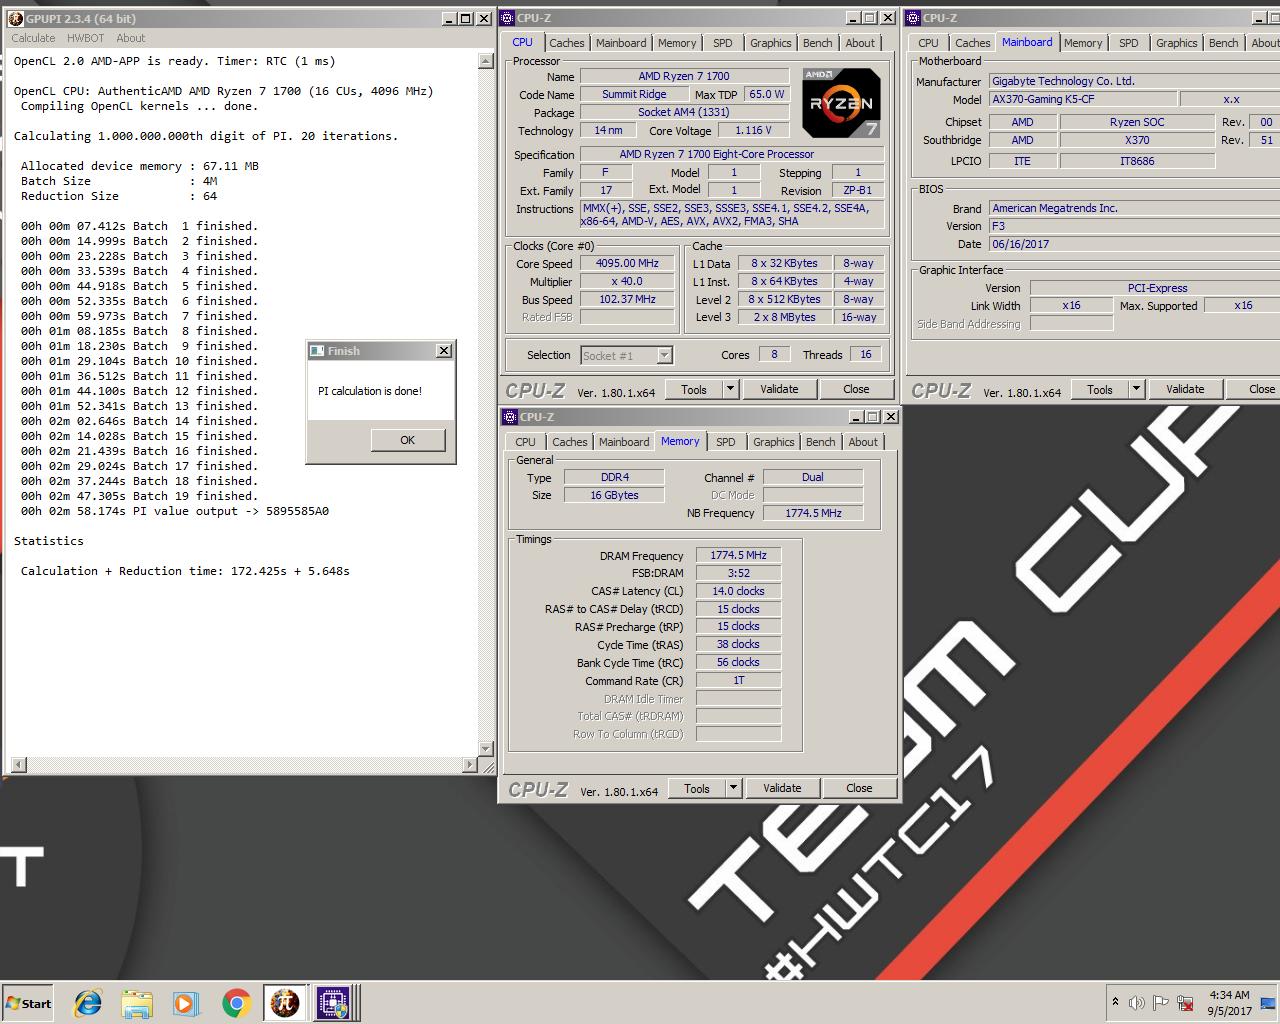Open the network tray icon
The width and height of the screenshot is (1280, 1024).
point(1185,1003)
